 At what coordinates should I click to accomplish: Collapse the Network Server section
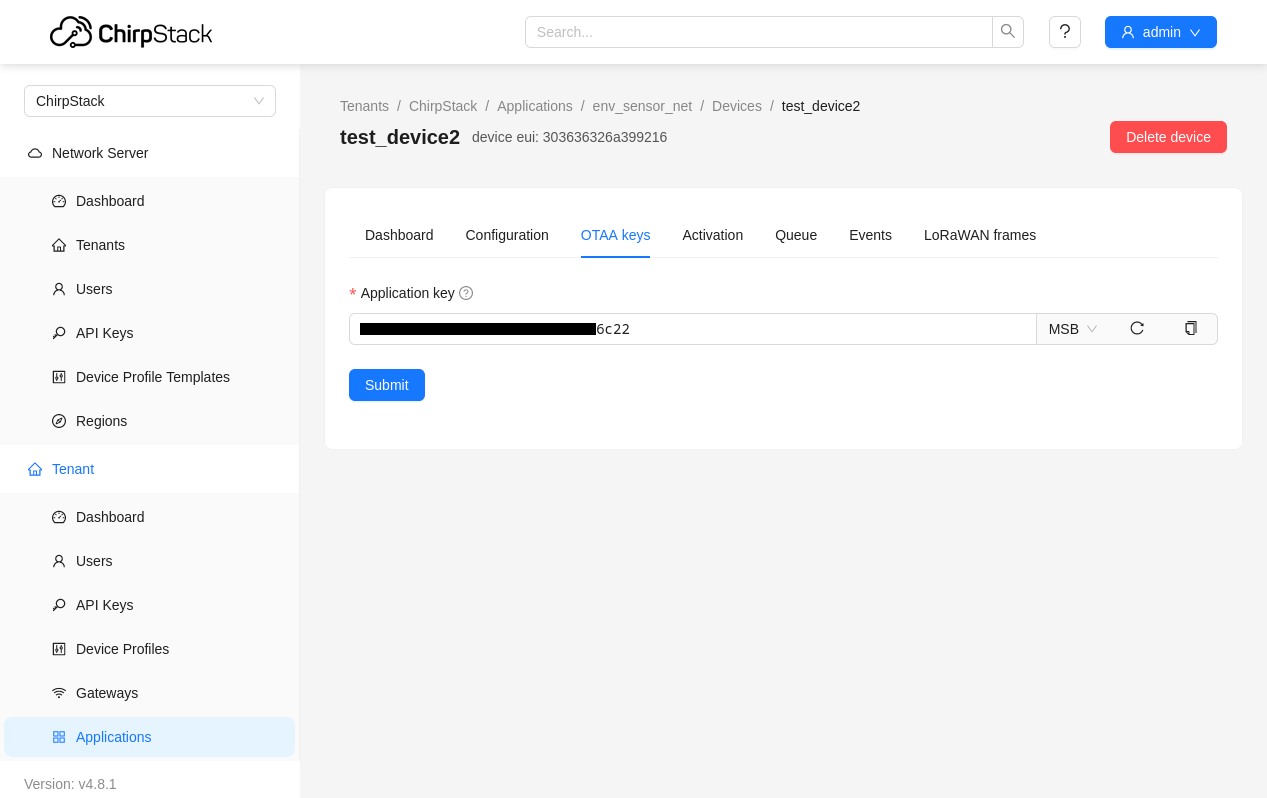[150, 153]
